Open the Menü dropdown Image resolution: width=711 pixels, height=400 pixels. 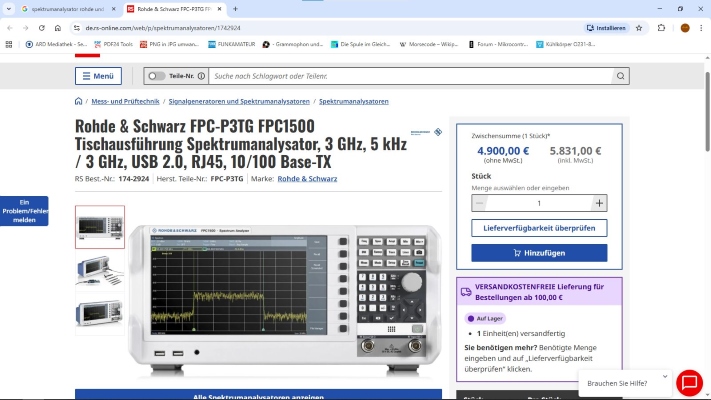[98, 76]
